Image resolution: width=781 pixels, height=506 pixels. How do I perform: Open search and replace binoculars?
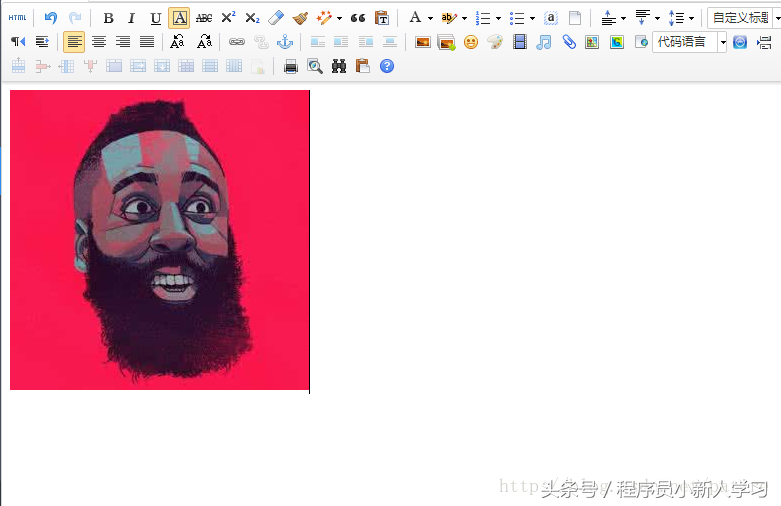click(x=339, y=66)
